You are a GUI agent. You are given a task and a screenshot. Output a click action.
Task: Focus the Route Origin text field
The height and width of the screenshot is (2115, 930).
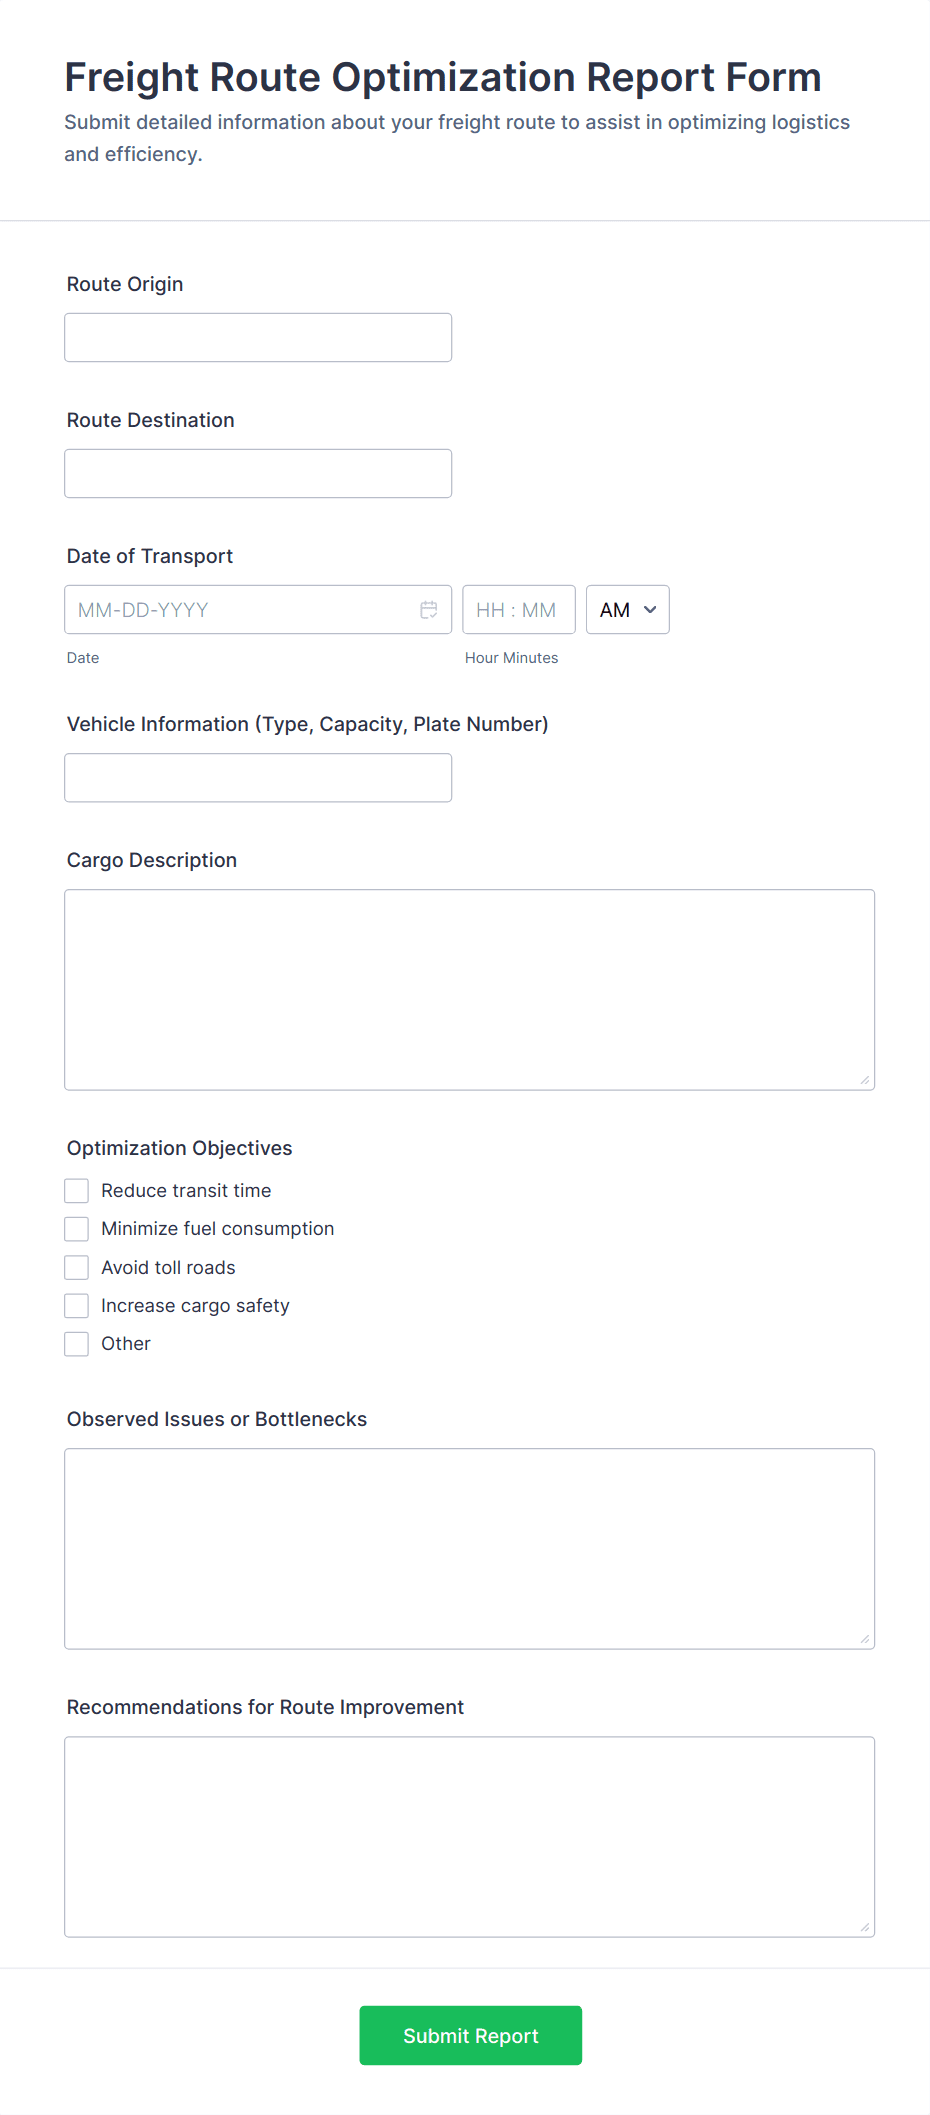click(258, 338)
